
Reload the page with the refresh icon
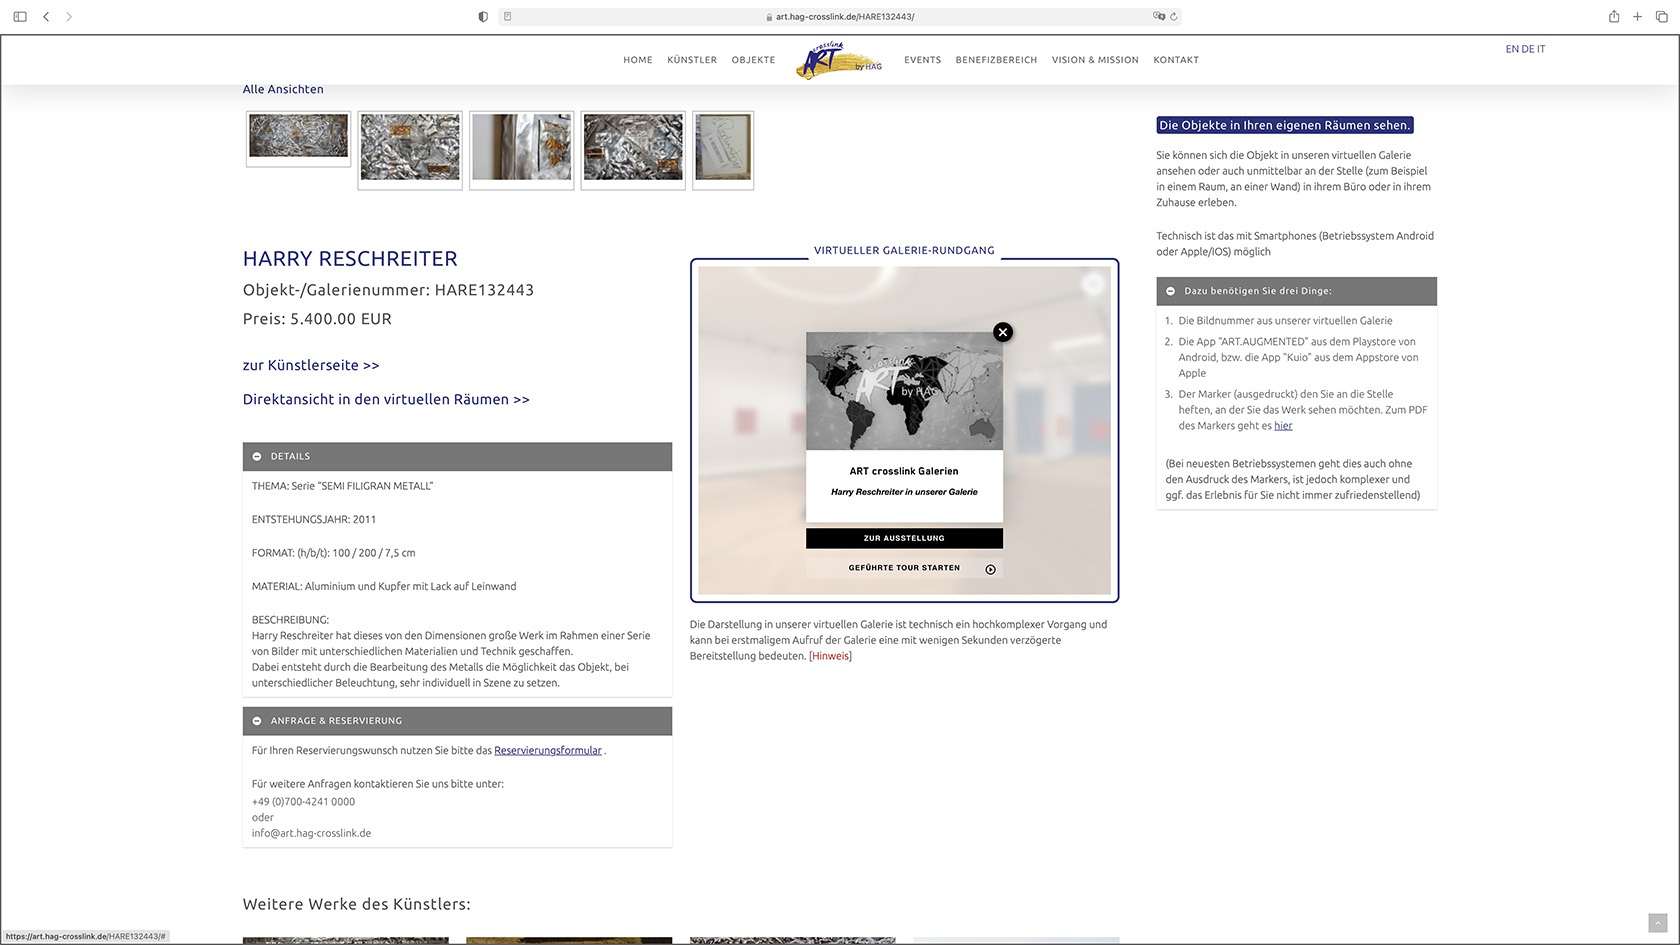tap(1173, 17)
